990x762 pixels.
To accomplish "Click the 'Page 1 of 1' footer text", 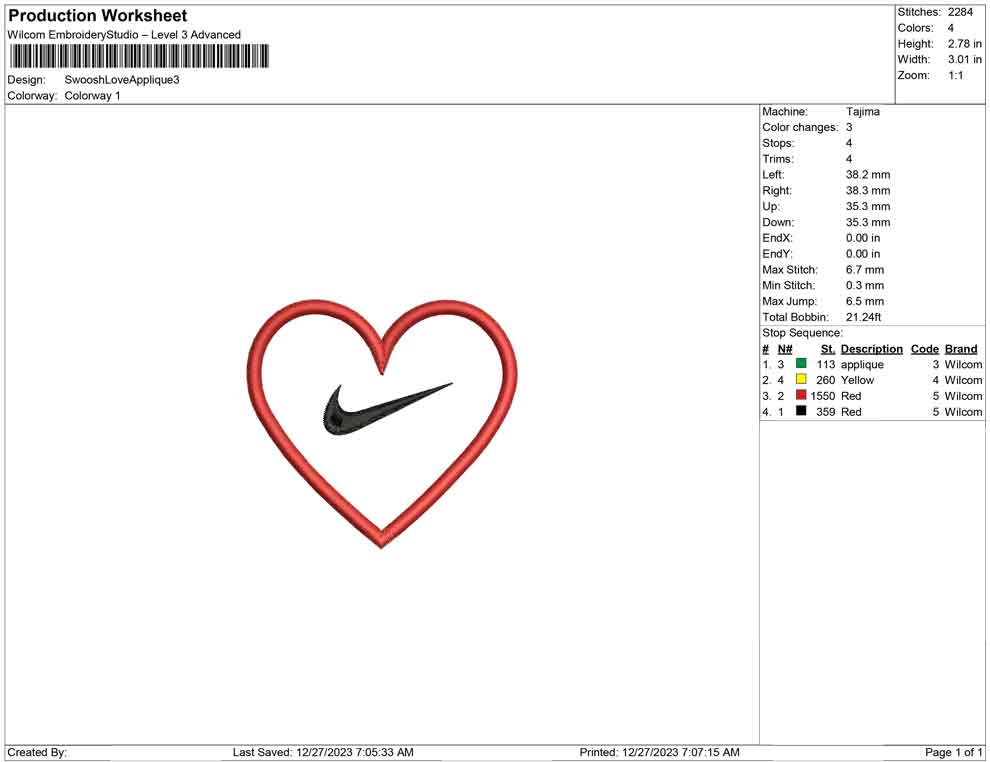I will tap(953, 752).
